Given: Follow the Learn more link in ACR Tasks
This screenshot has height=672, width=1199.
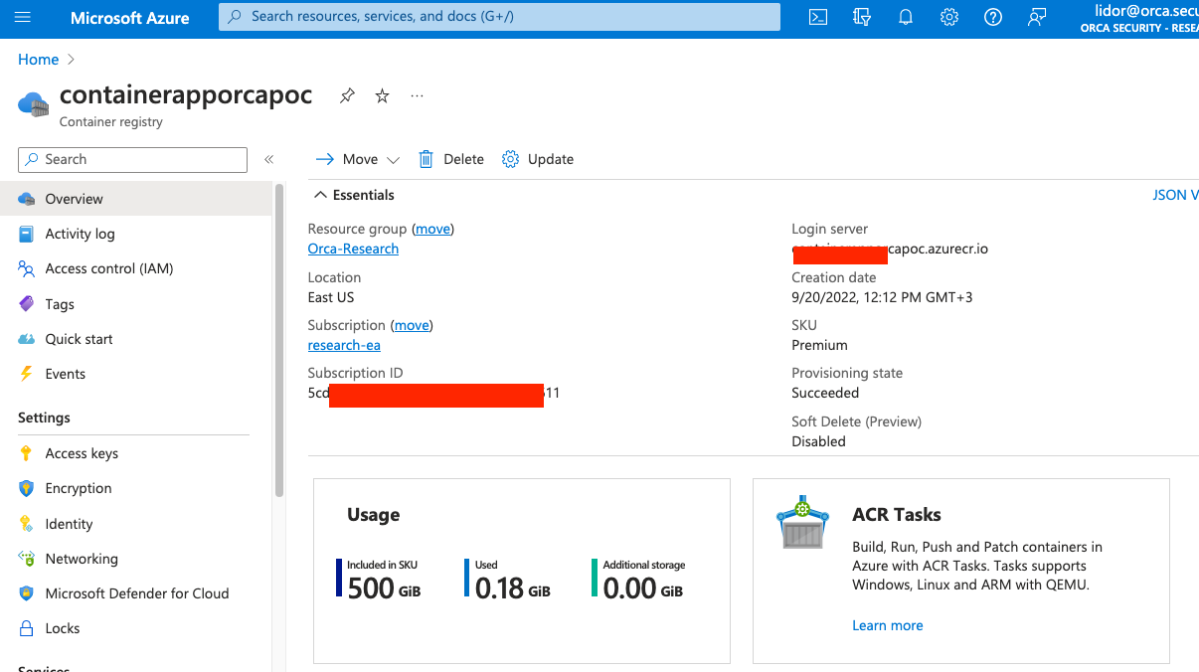Looking at the screenshot, I should [887, 625].
